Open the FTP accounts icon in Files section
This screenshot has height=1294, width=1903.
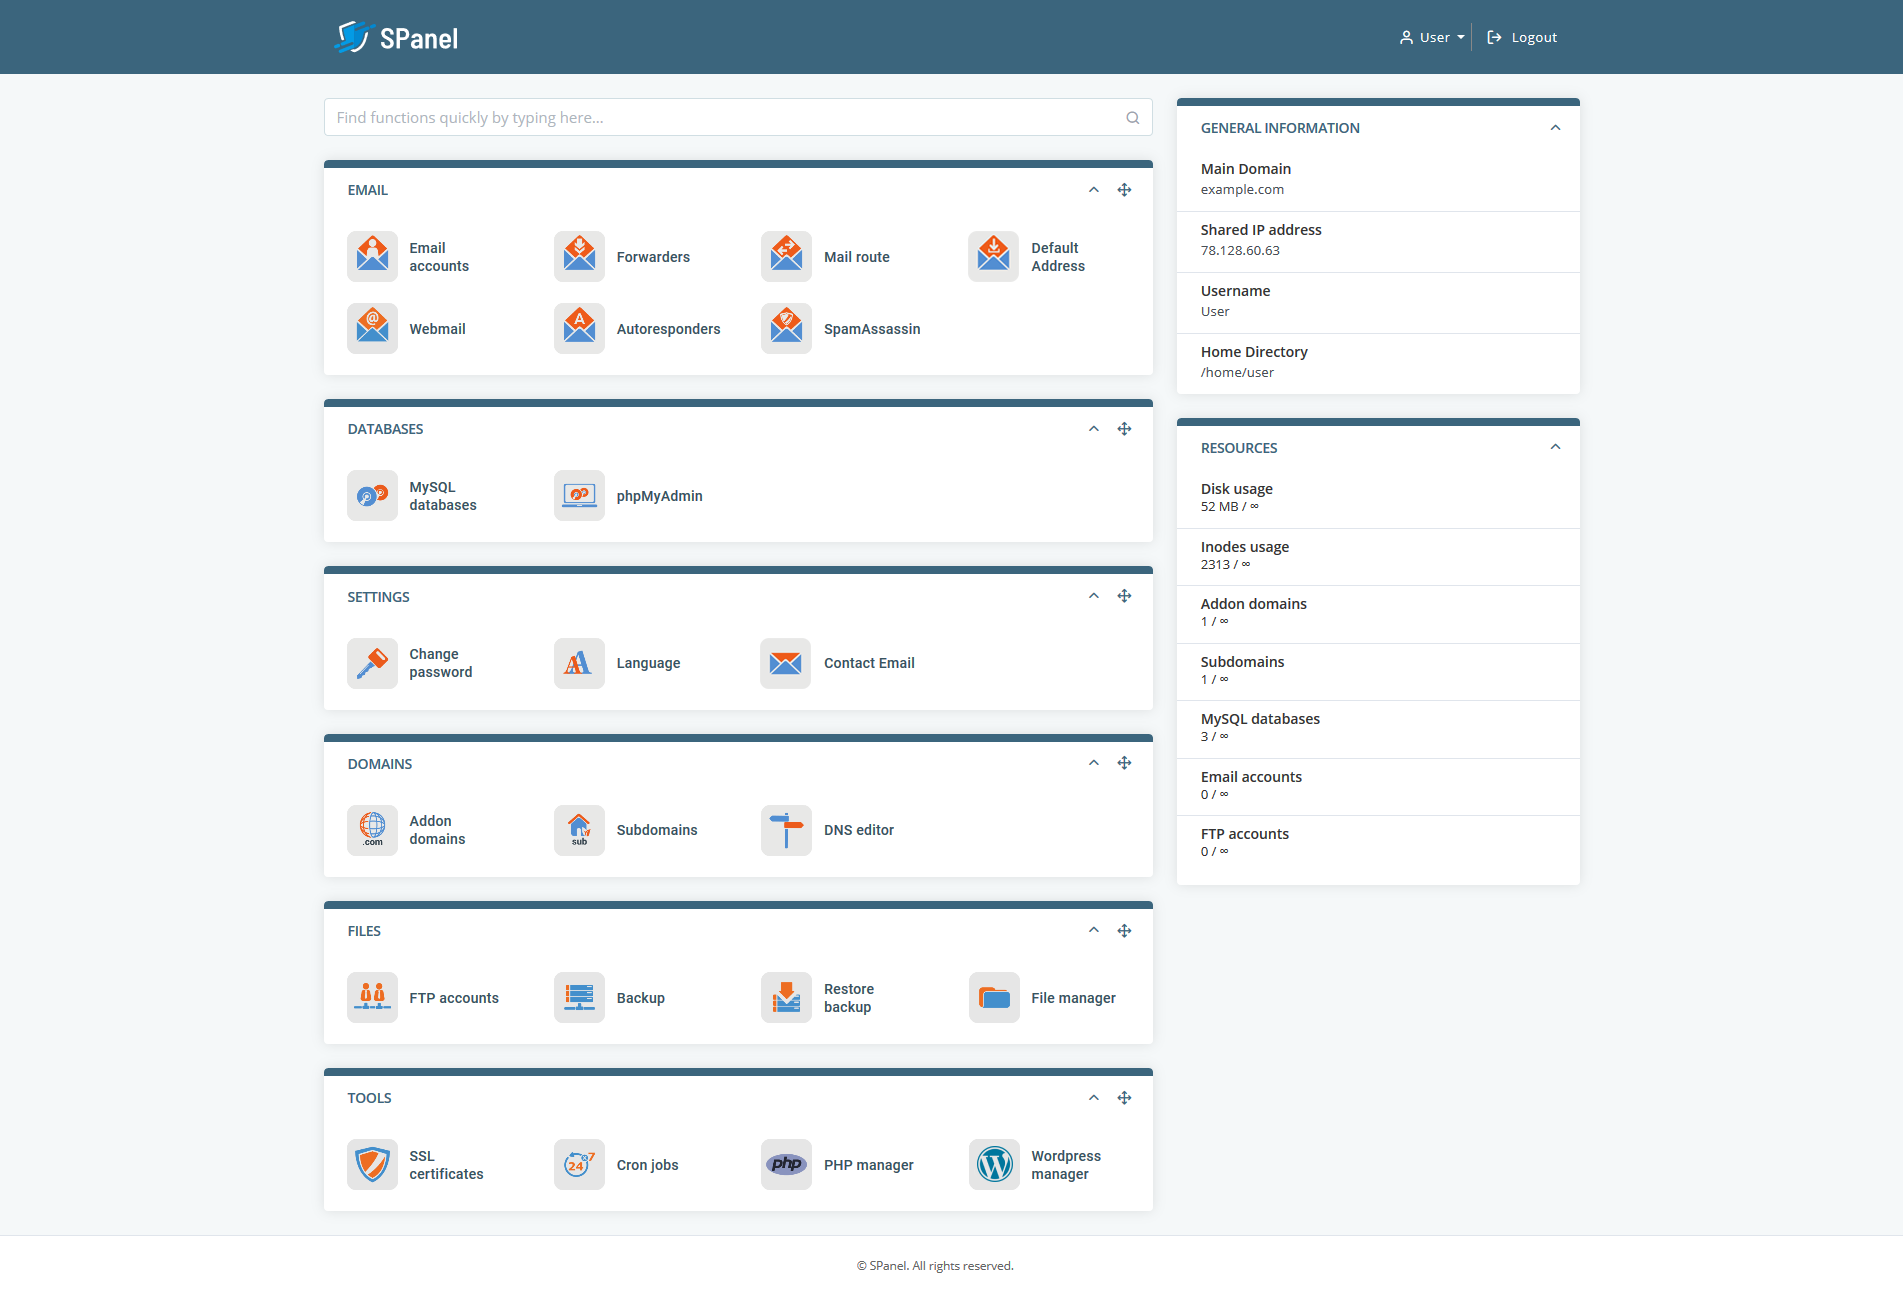coord(372,998)
